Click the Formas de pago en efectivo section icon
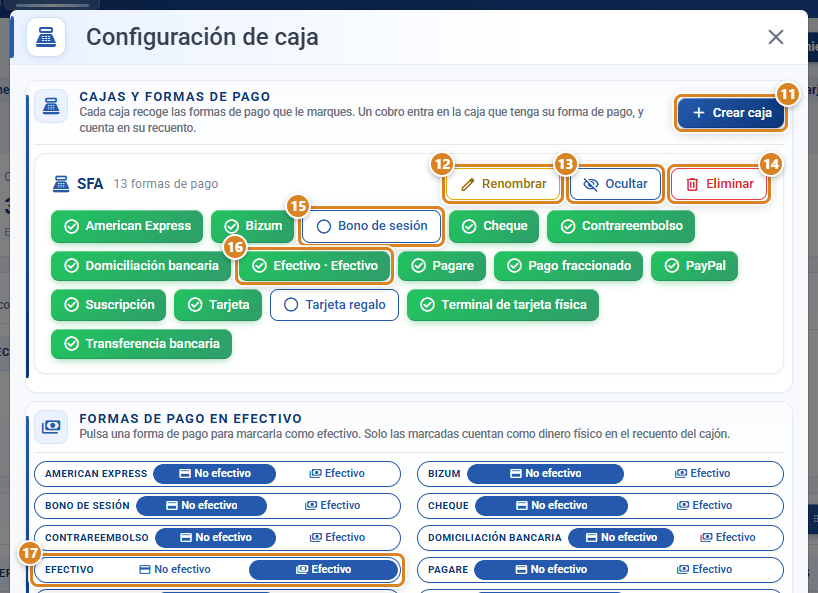The height and width of the screenshot is (593, 818). click(x=51, y=427)
